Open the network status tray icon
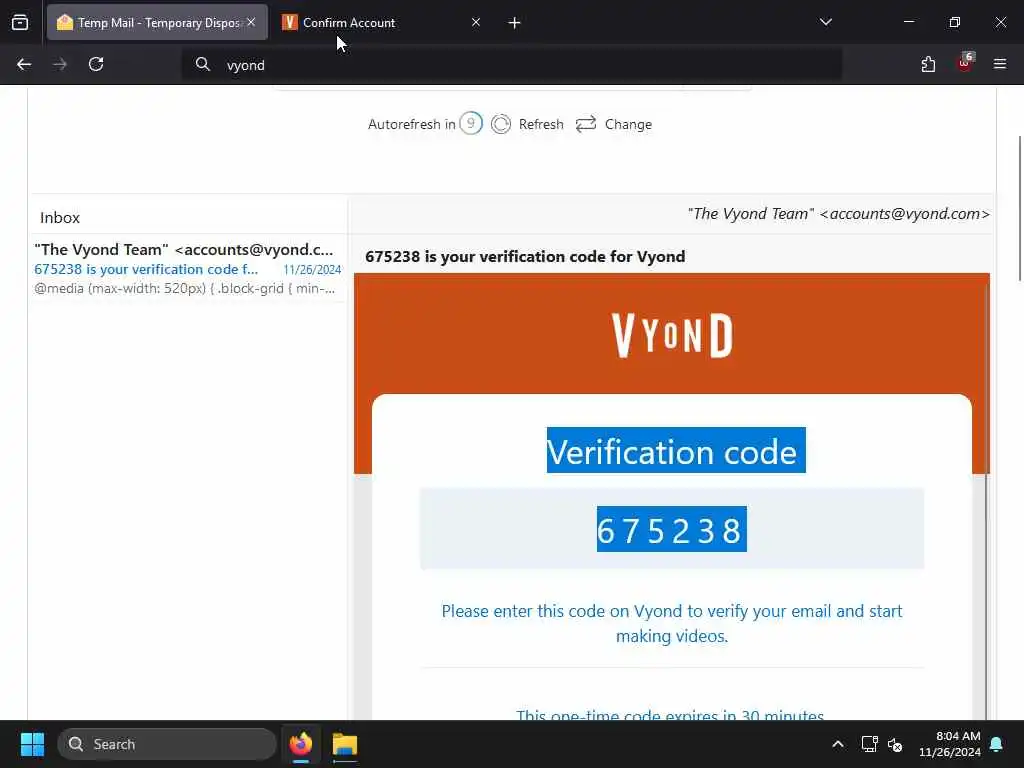 pos(869,744)
